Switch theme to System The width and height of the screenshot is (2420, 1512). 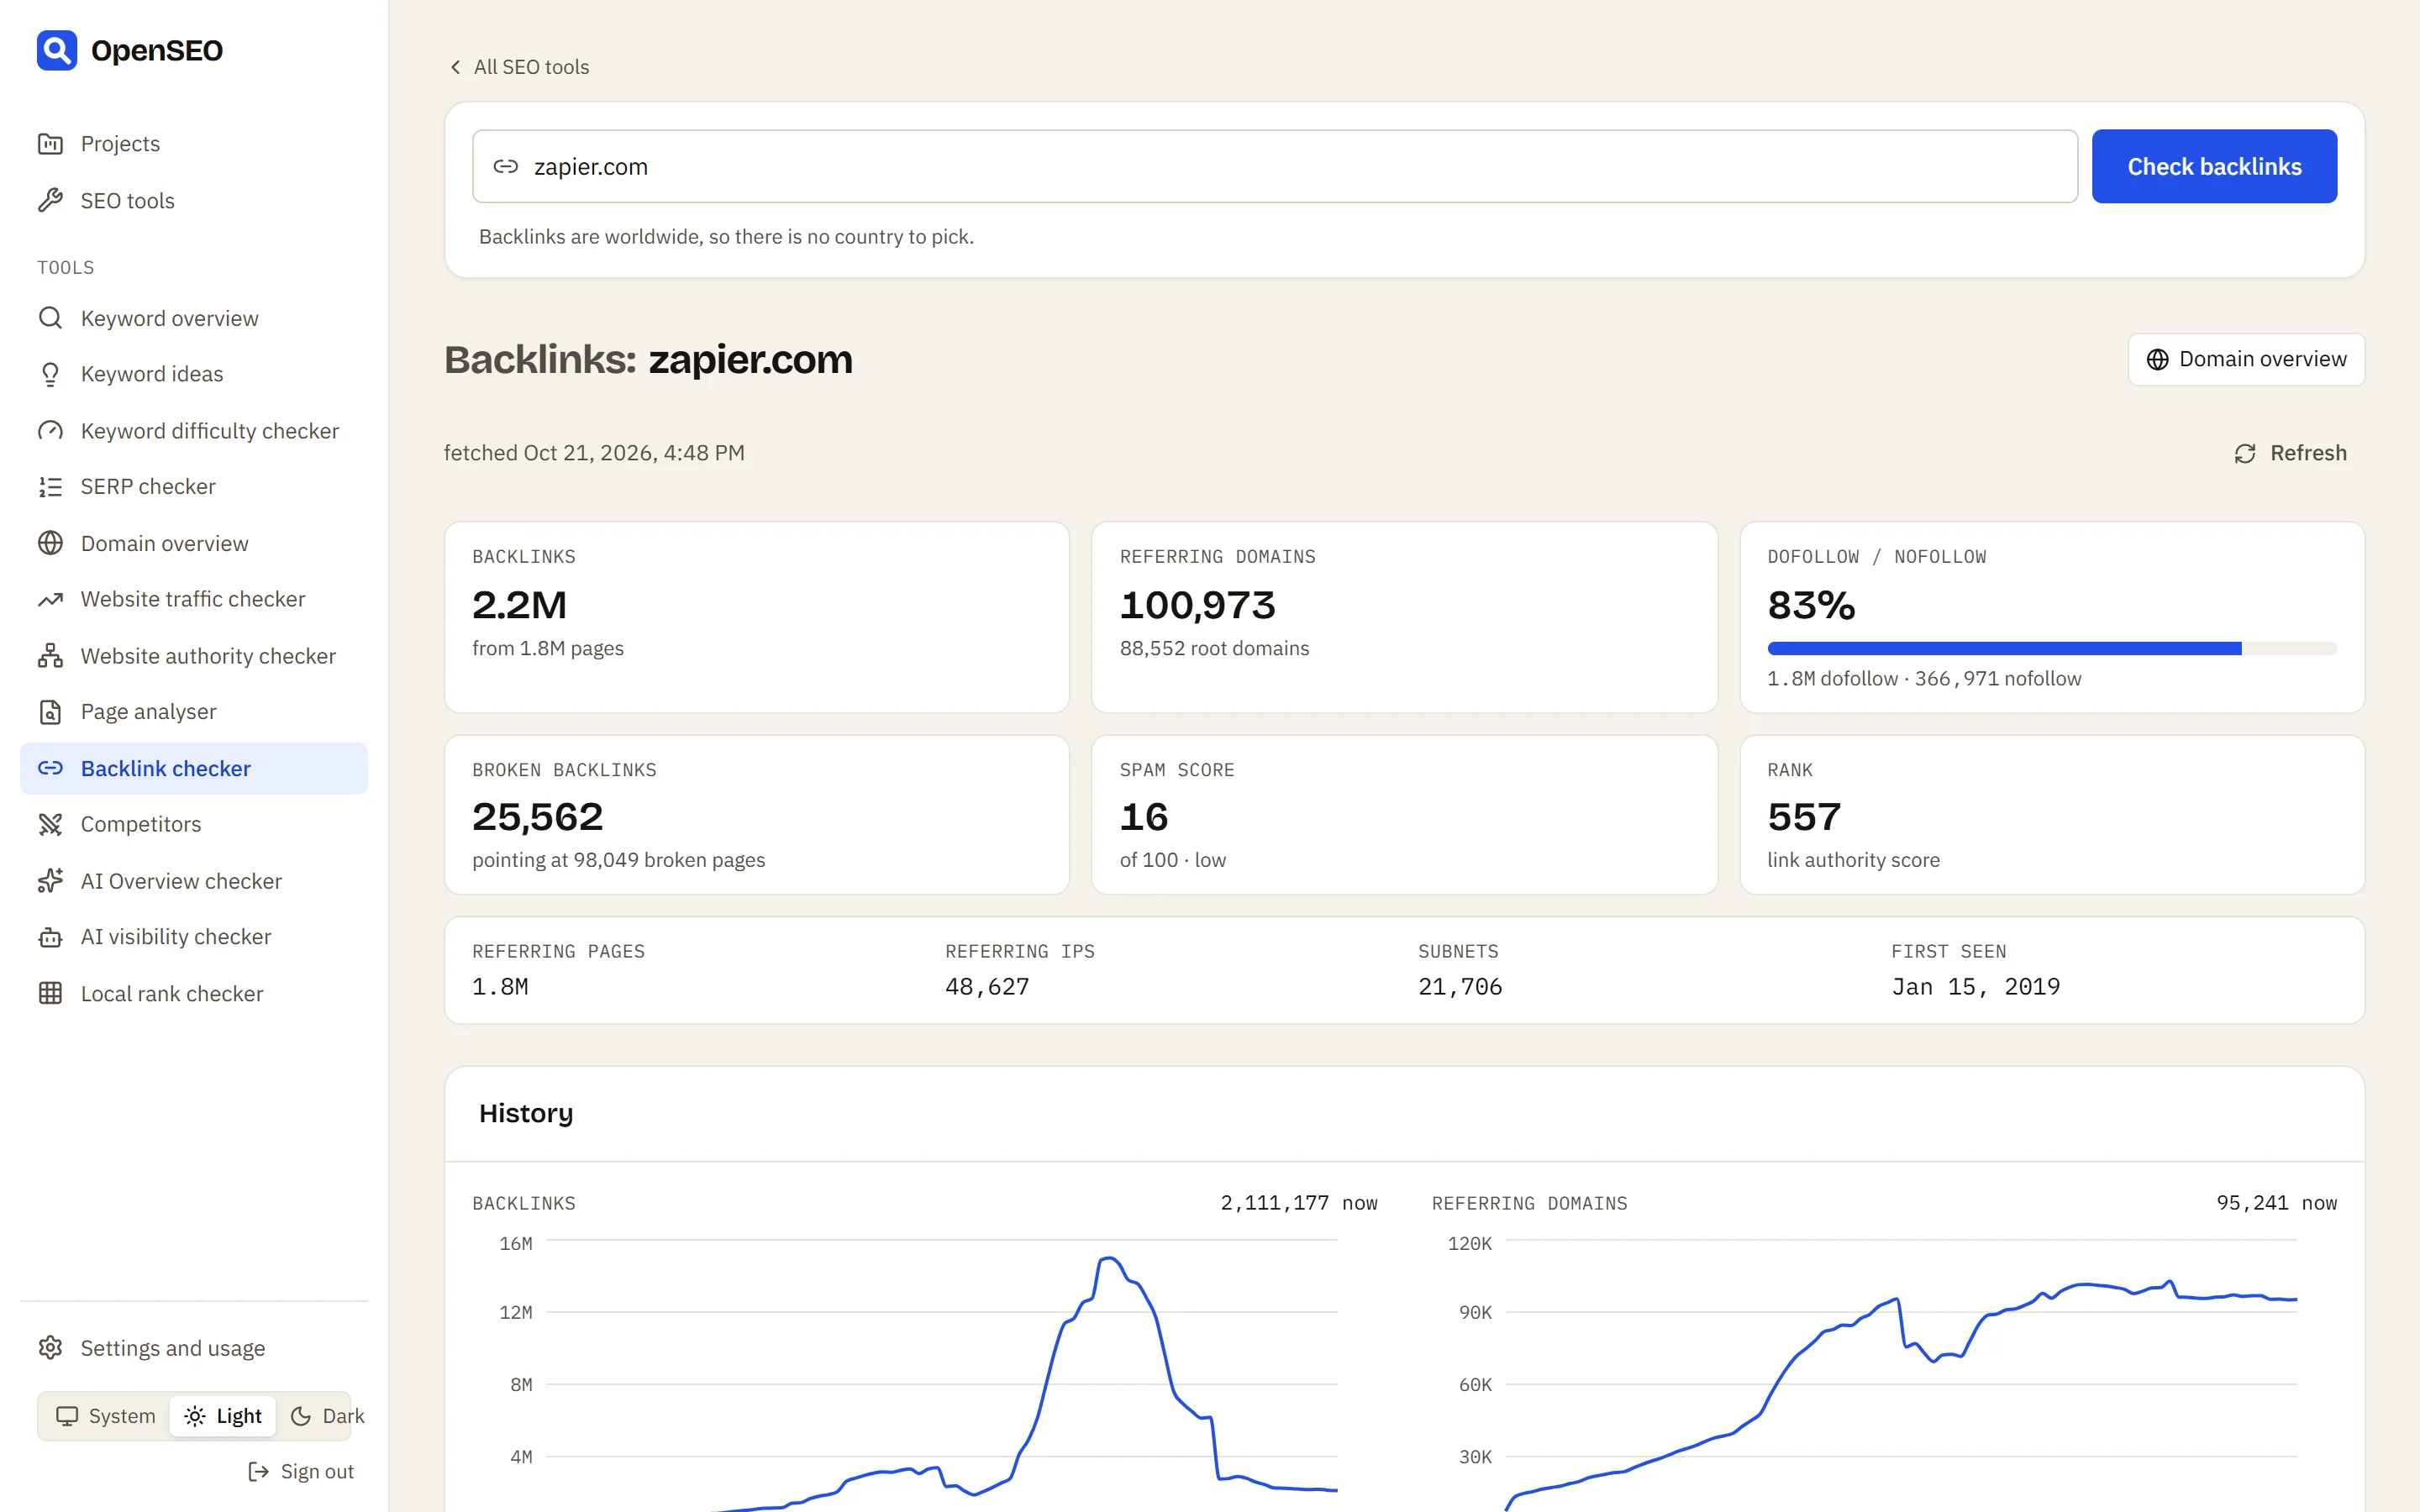[106, 1416]
